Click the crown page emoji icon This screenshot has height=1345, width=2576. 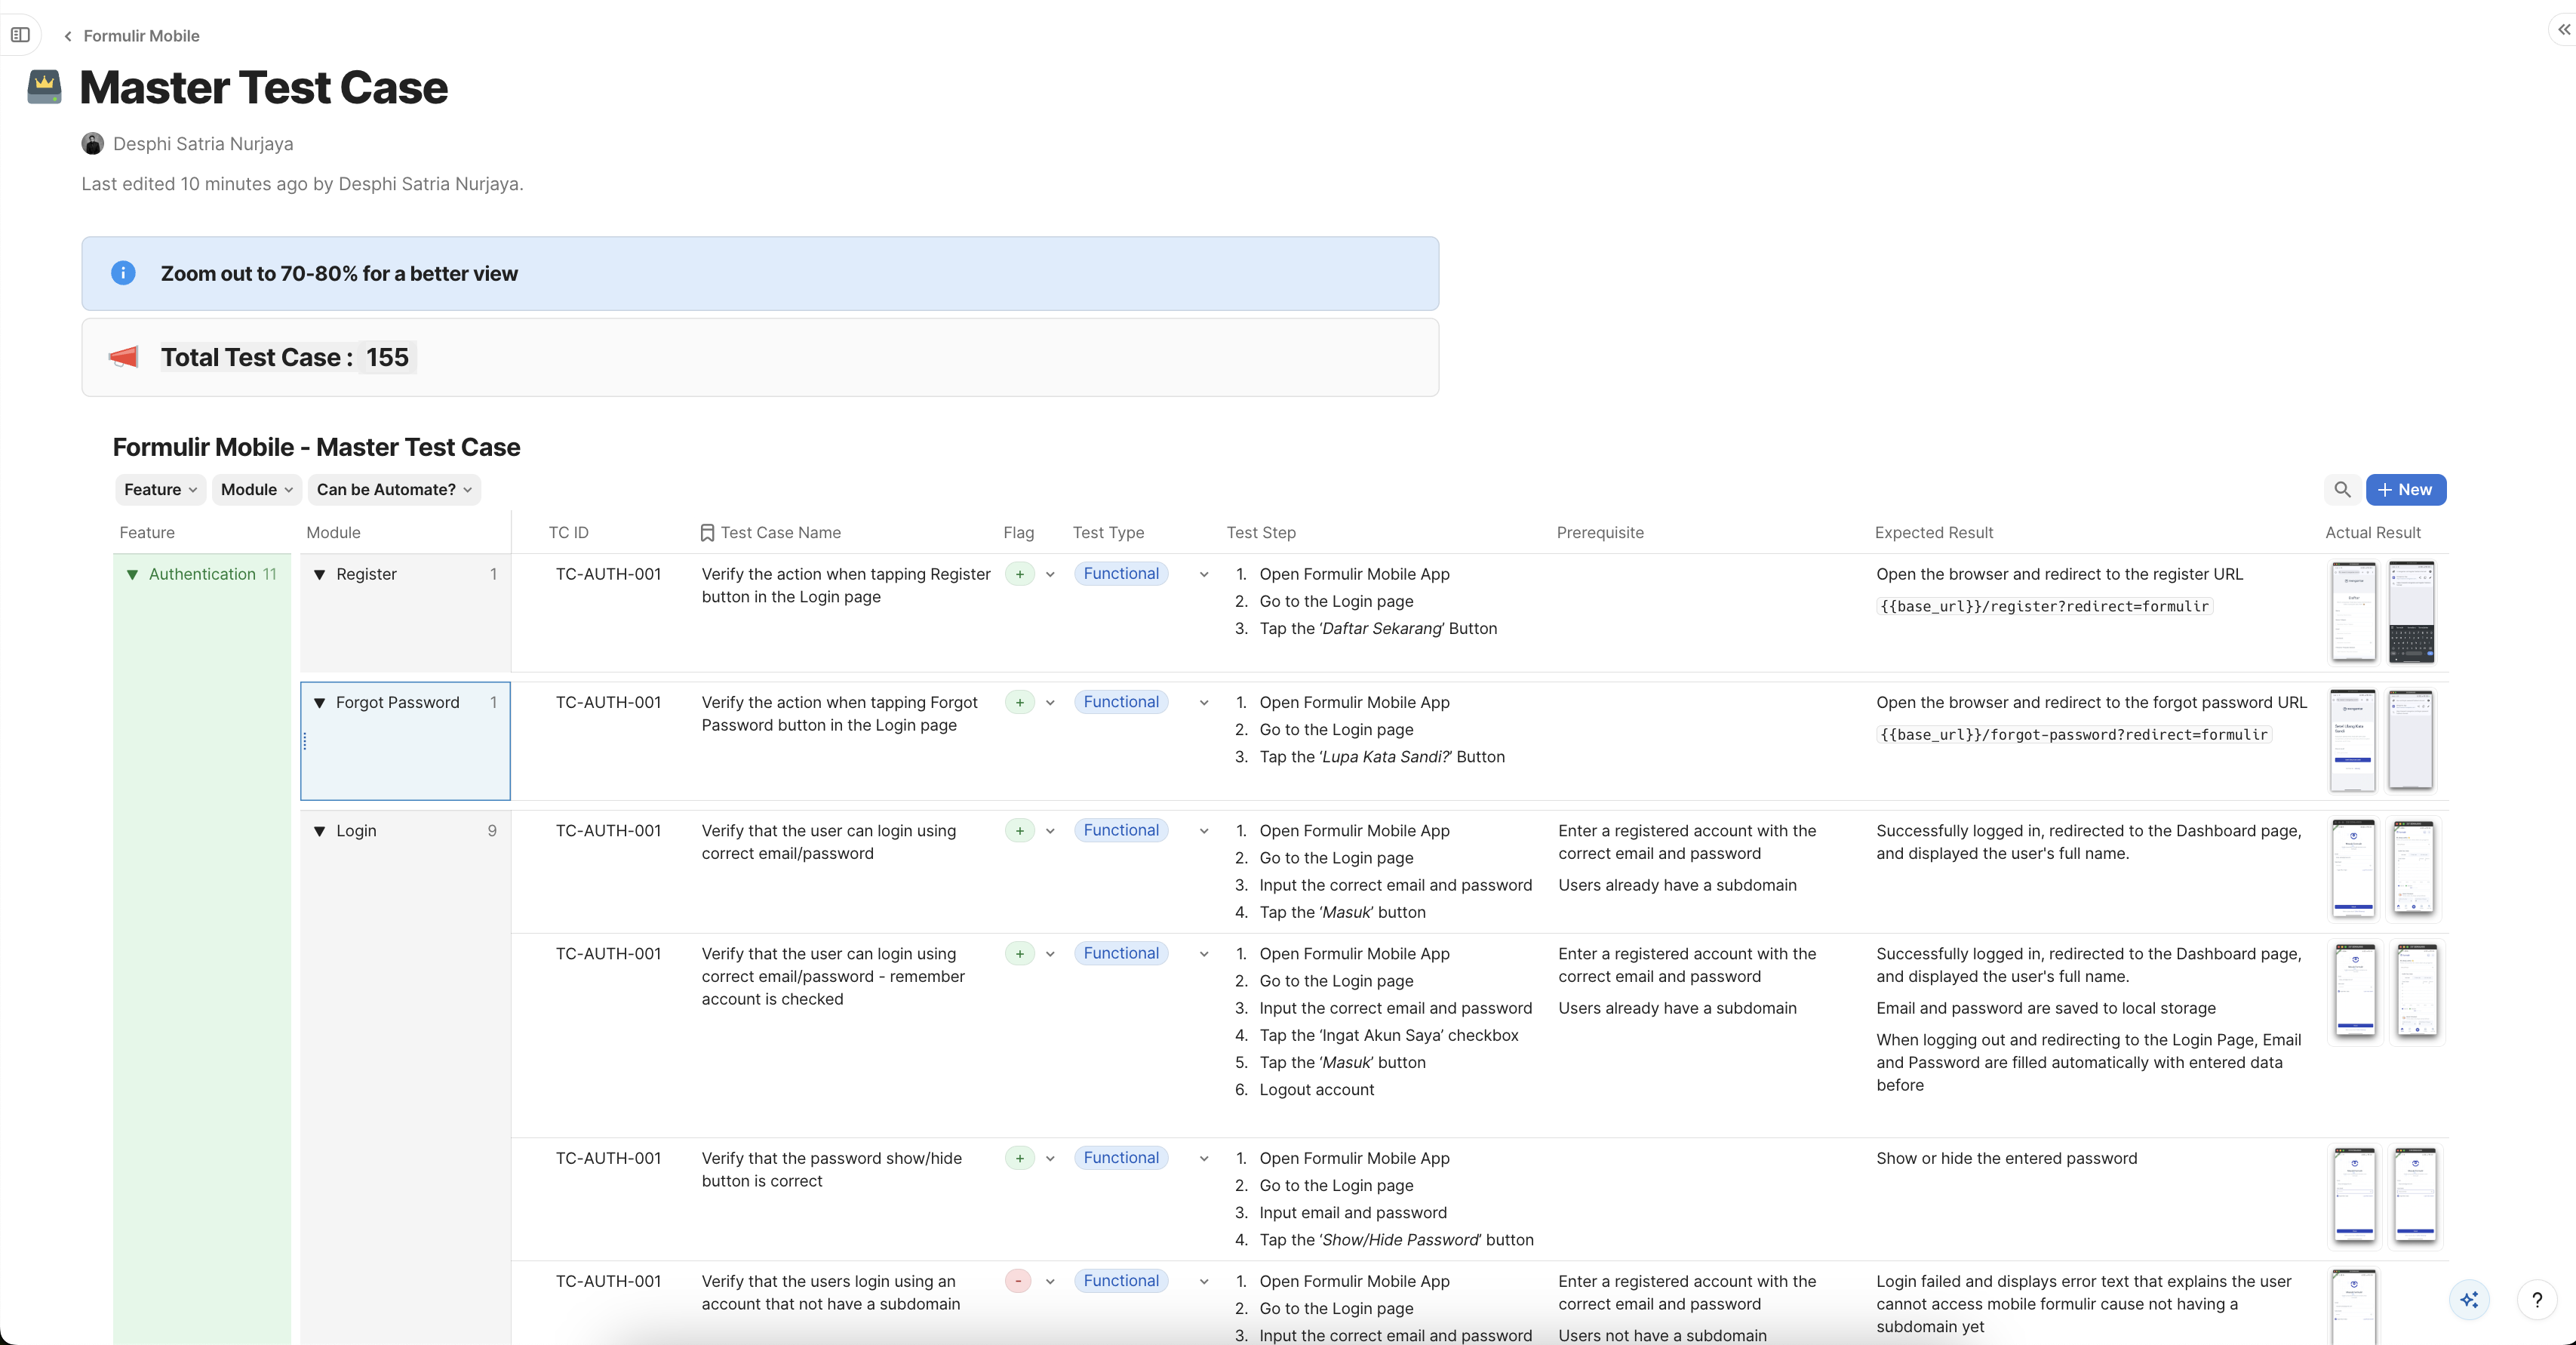coord(43,87)
